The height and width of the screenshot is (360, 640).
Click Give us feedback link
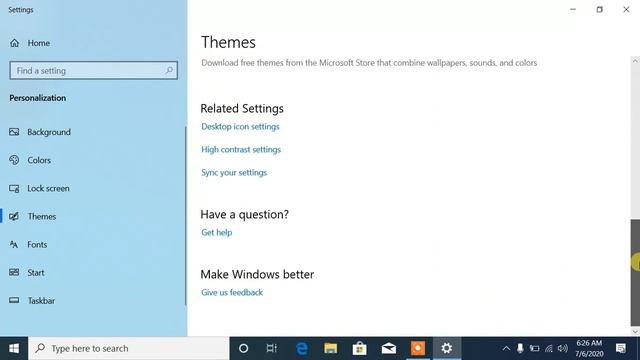pos(232,292)
